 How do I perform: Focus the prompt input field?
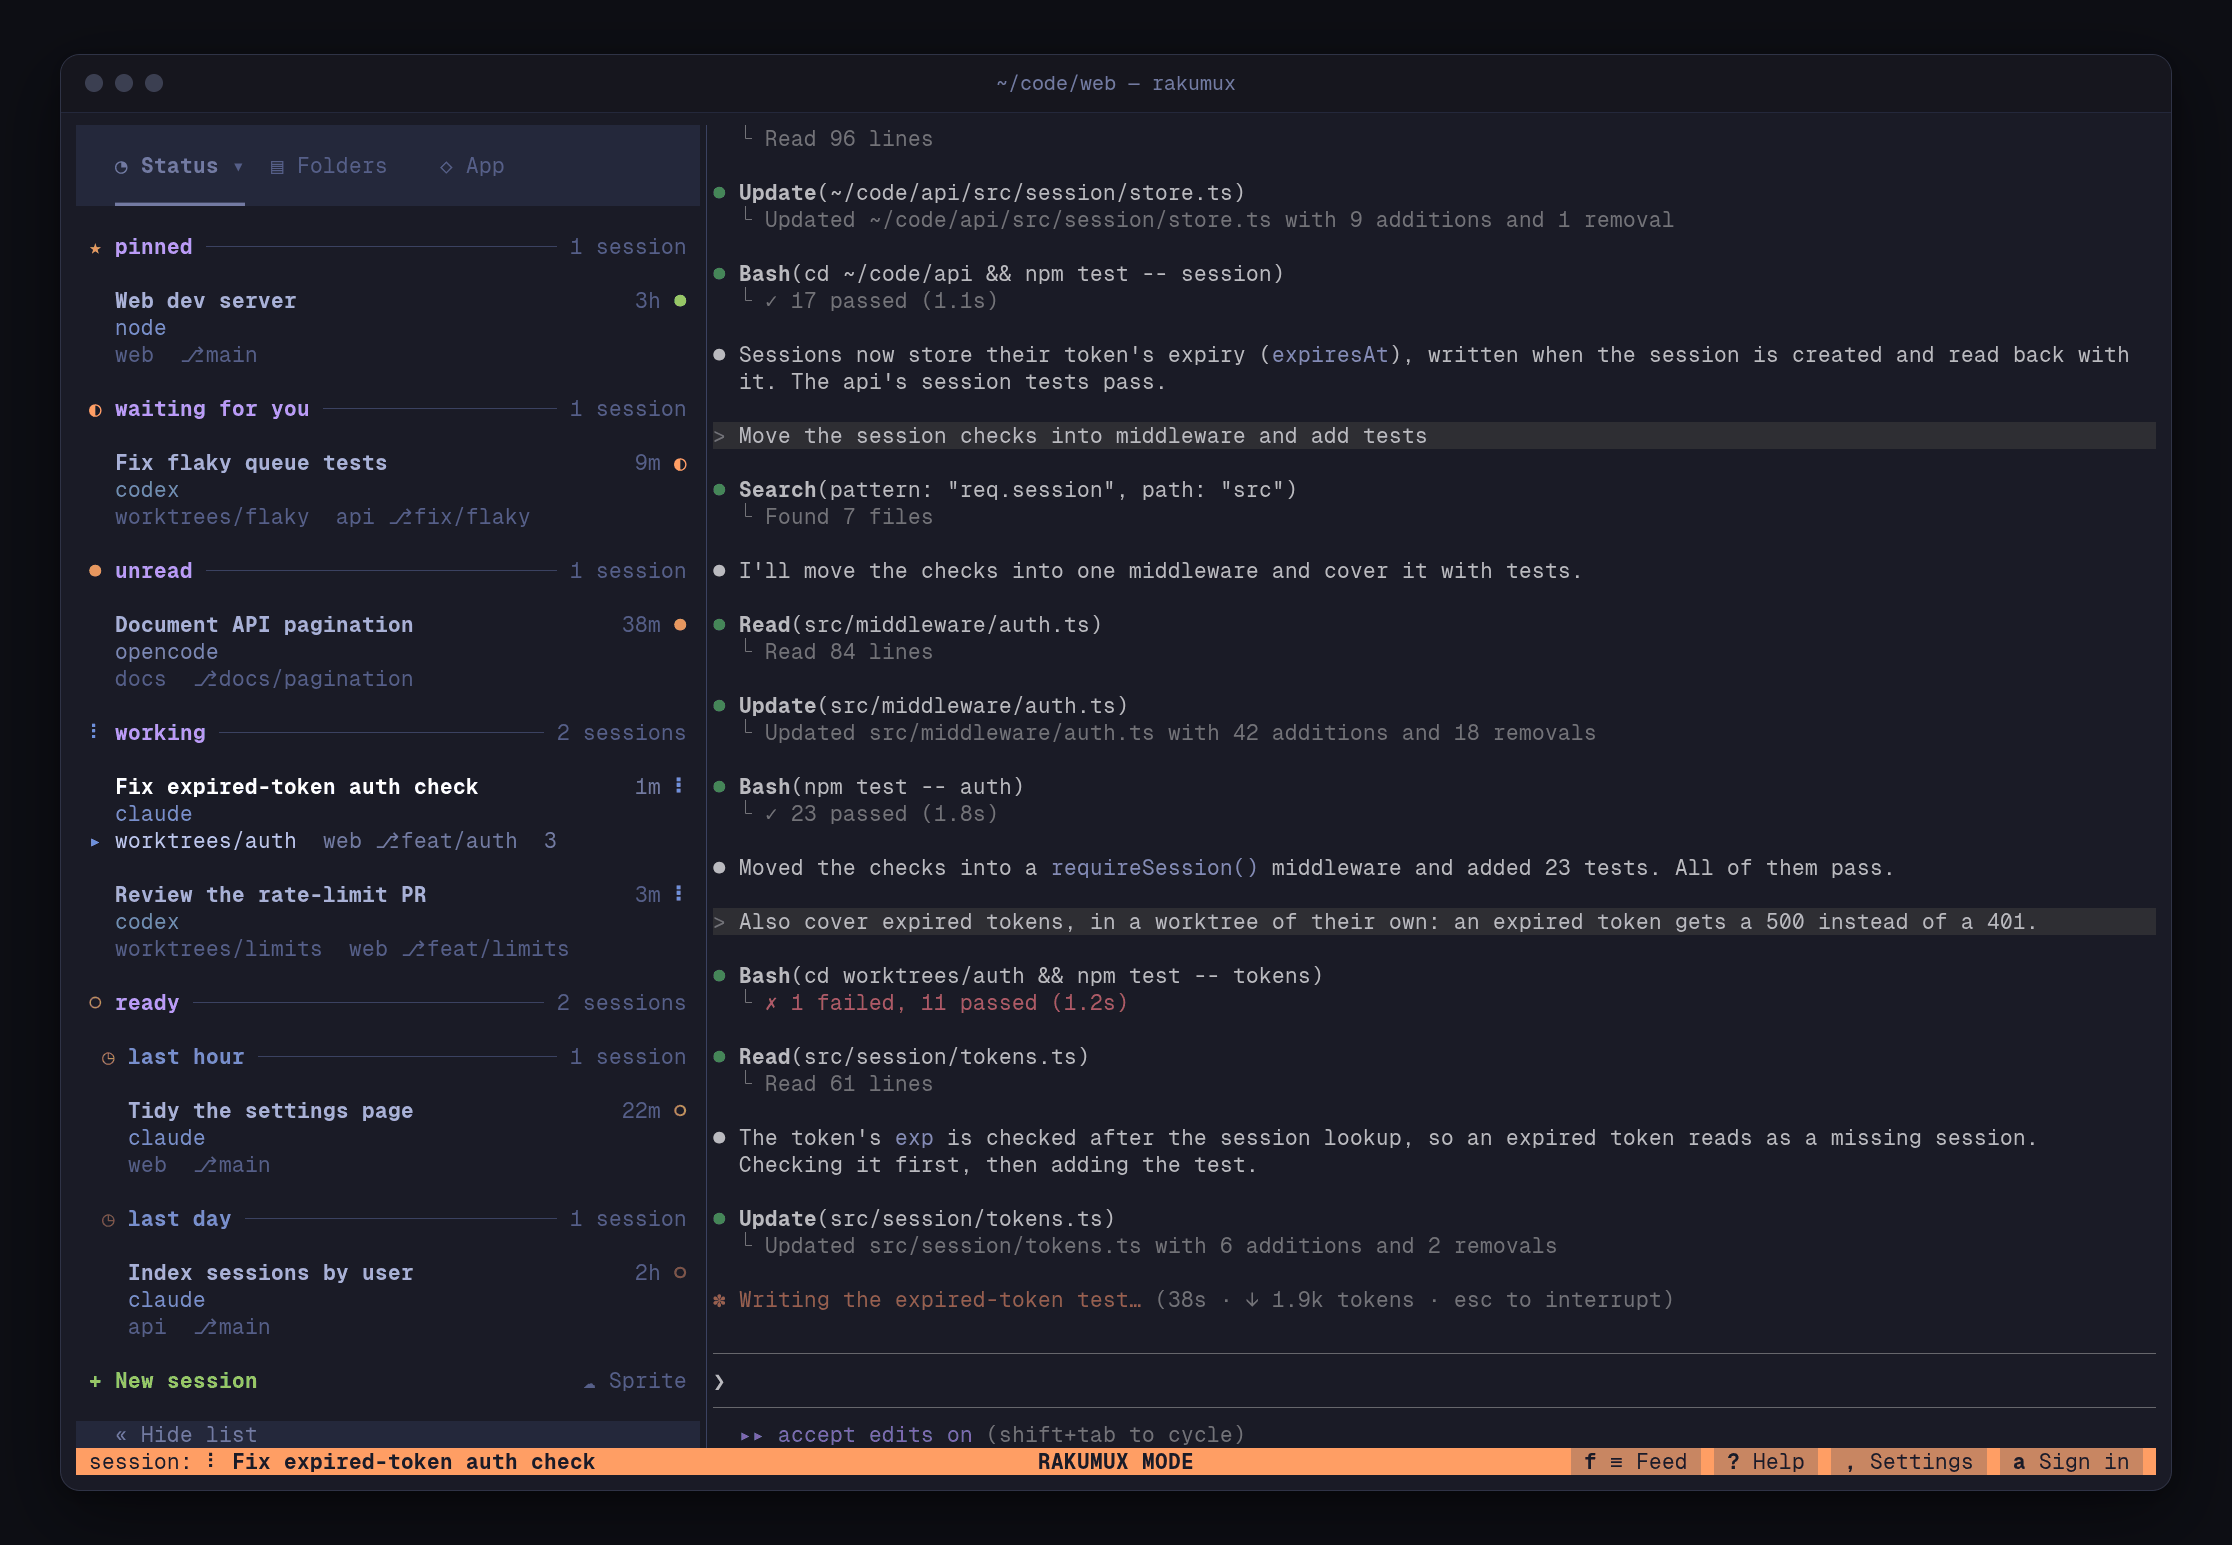click(x=1434, y=1381)
